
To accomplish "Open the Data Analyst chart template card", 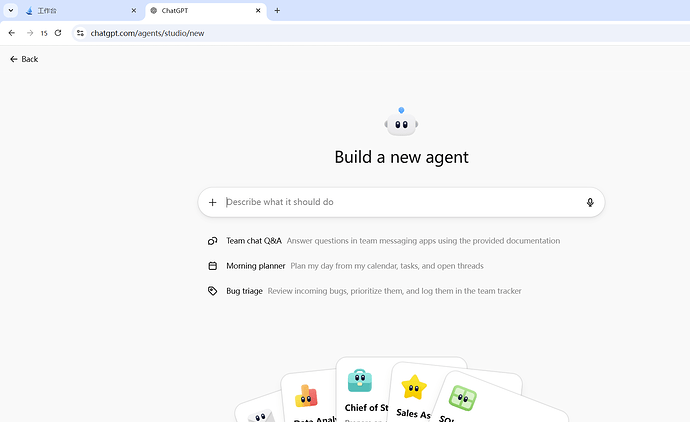I will [309, 398].
